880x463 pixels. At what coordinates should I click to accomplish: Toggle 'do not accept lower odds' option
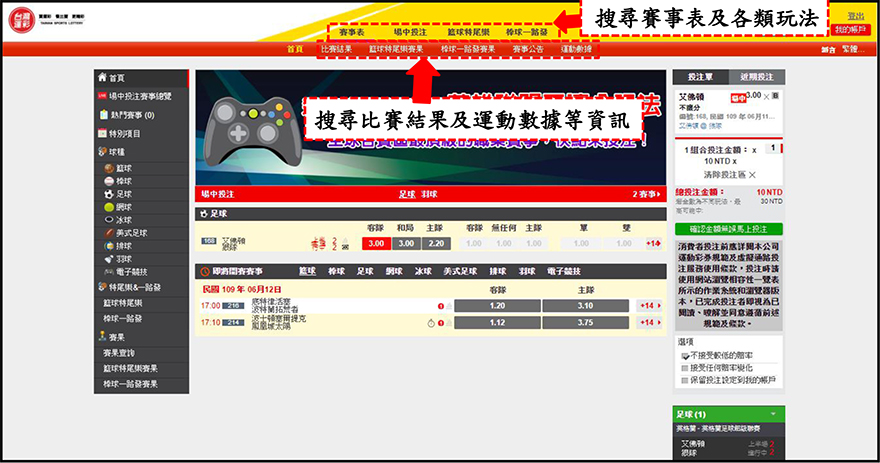(x=686, y=355)
